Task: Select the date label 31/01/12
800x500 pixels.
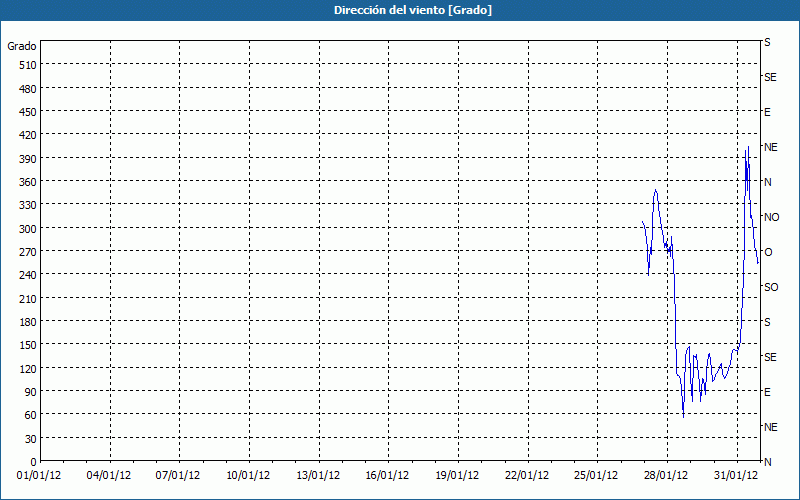Action: pos(736,476)
